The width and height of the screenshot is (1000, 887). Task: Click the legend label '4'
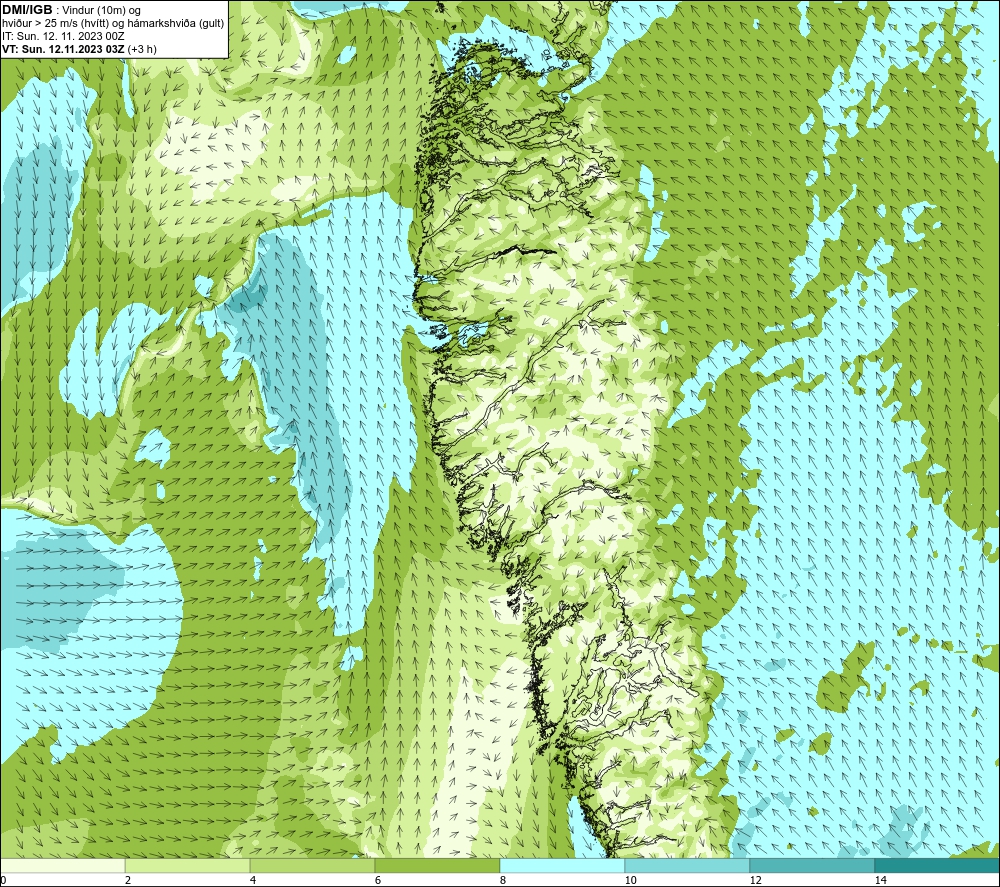pyautogui.click(x=253, y=880)
